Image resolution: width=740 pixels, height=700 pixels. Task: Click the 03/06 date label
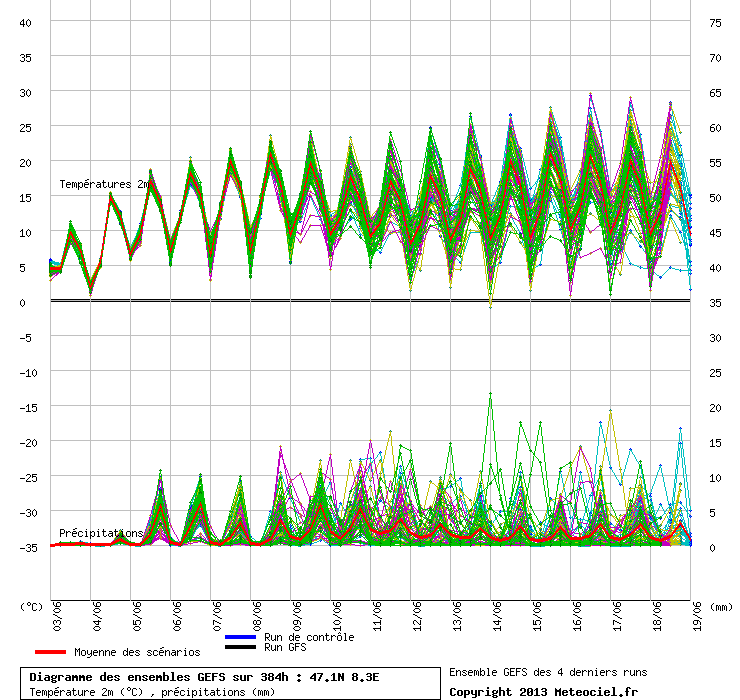point(57,616)
